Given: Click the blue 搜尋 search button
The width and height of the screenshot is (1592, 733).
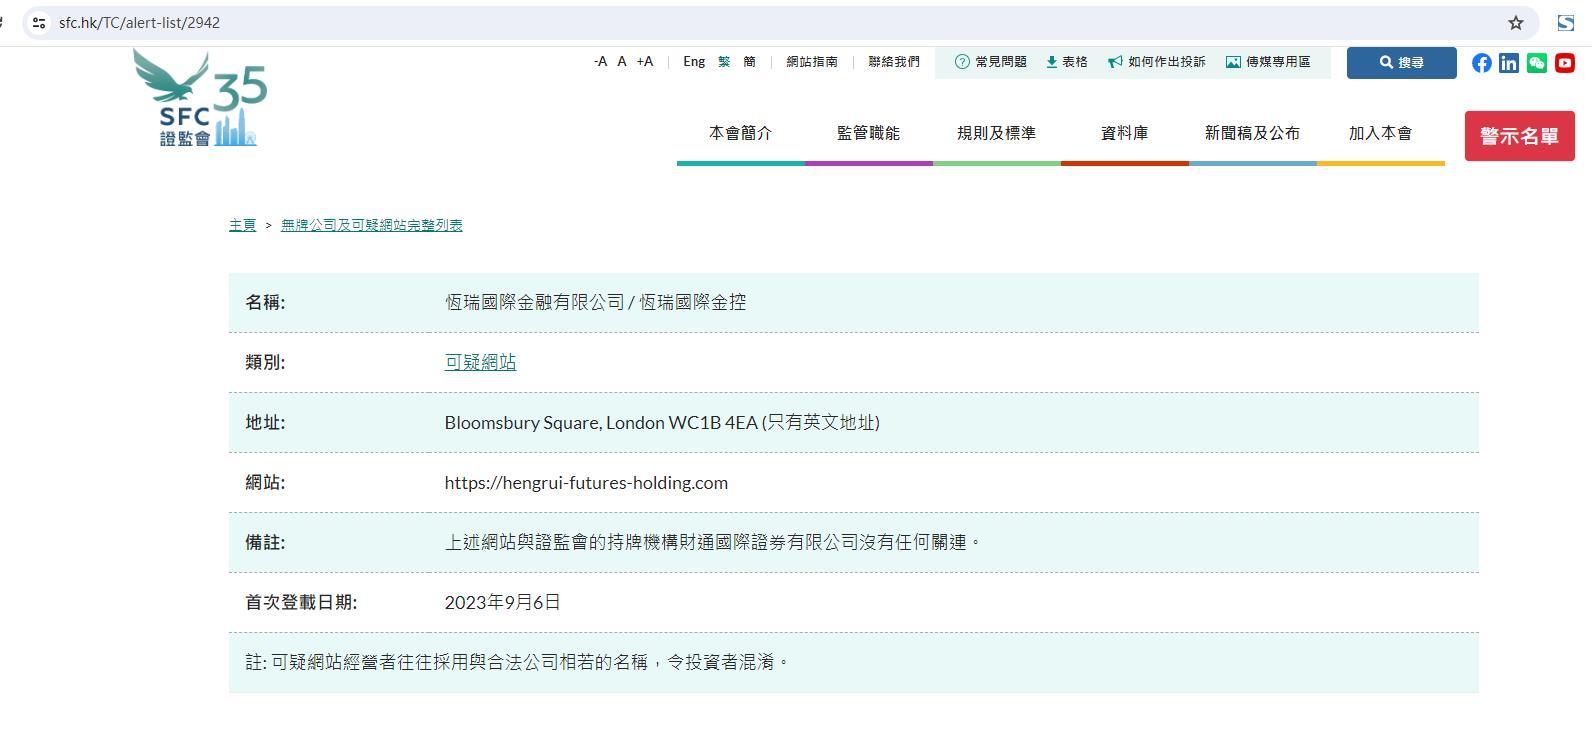Looking at the screenshot, I should click(1401, 62).
